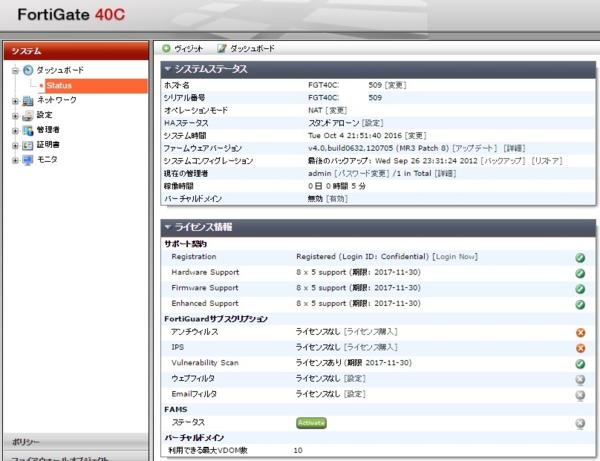Collapse the ライセンス情報 widget

tap(167, 227)
